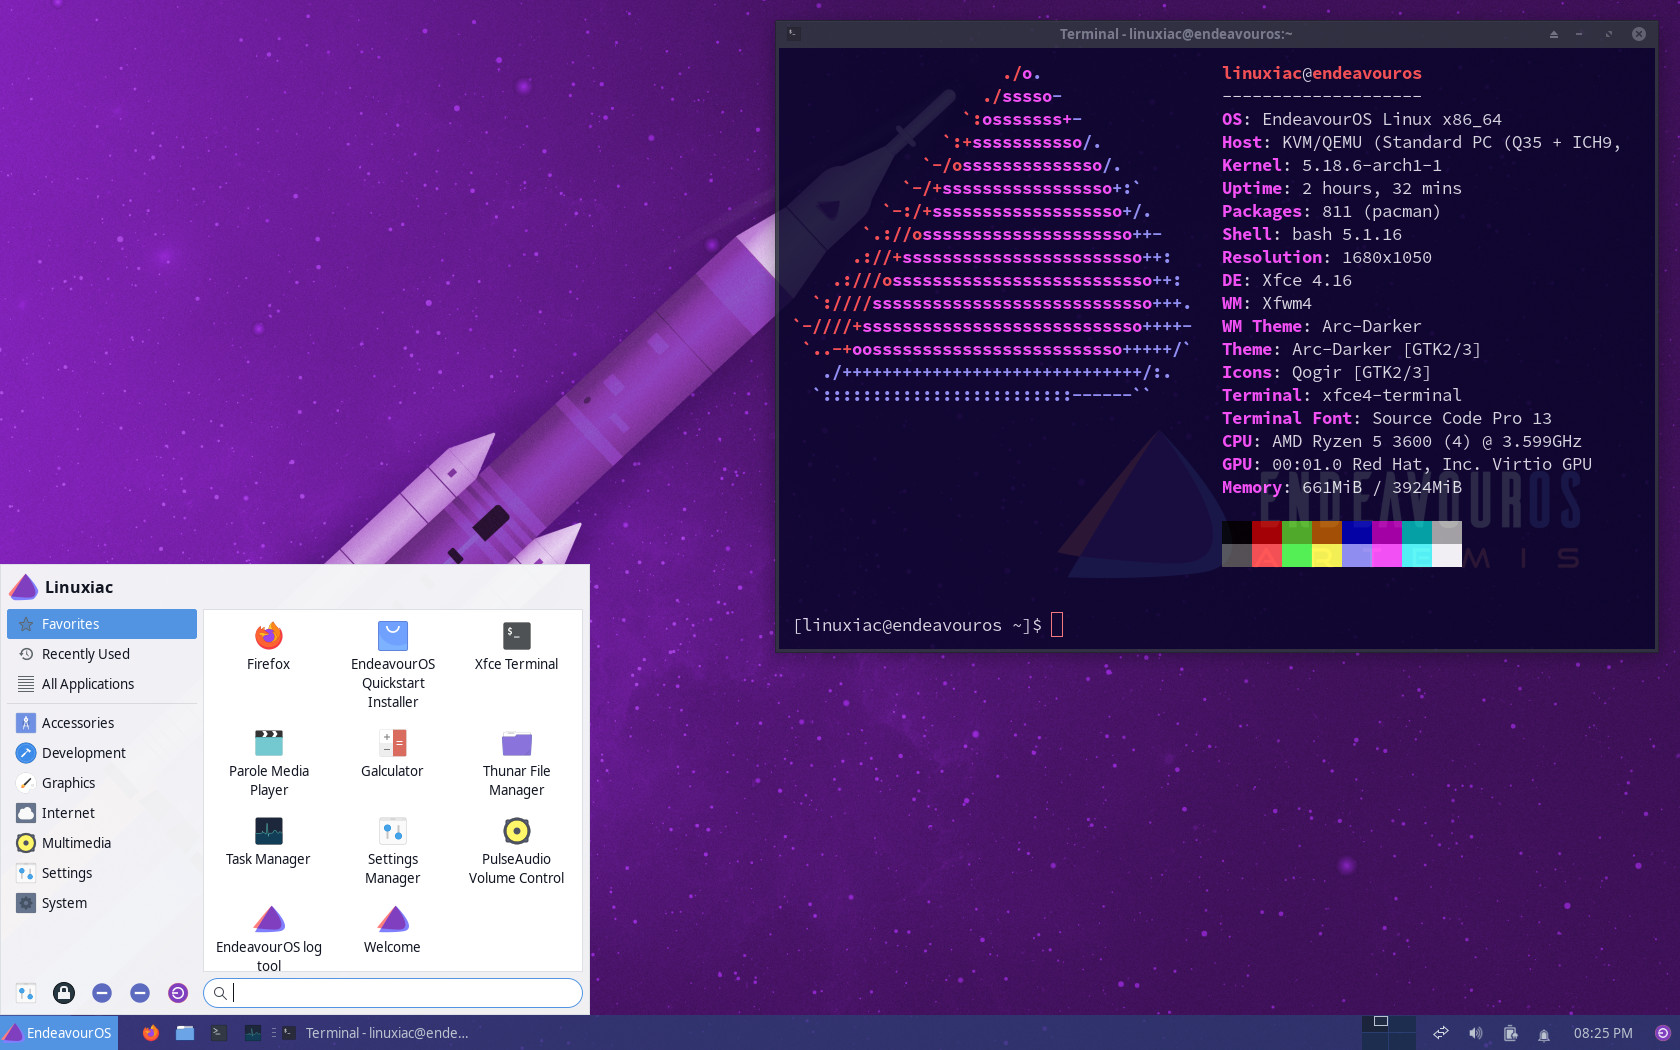Click the 'Uptime: 2 hours, 32 mins' line
Viewport: 1680px width, 1050px height.
[x=1342, y=188]
